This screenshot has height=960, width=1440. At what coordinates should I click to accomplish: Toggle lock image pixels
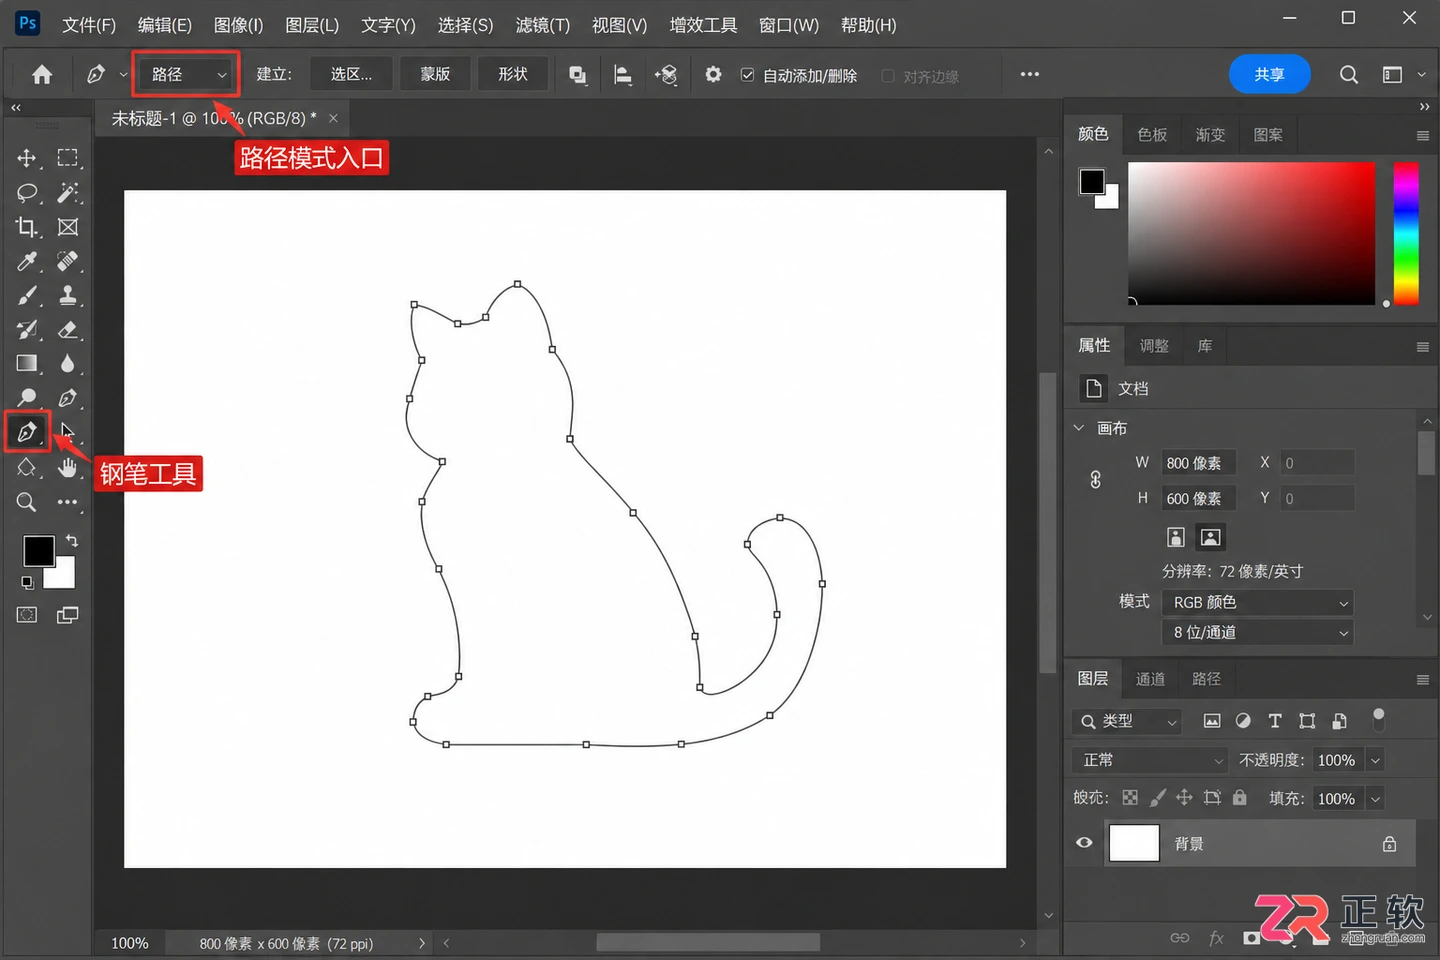1157,797
